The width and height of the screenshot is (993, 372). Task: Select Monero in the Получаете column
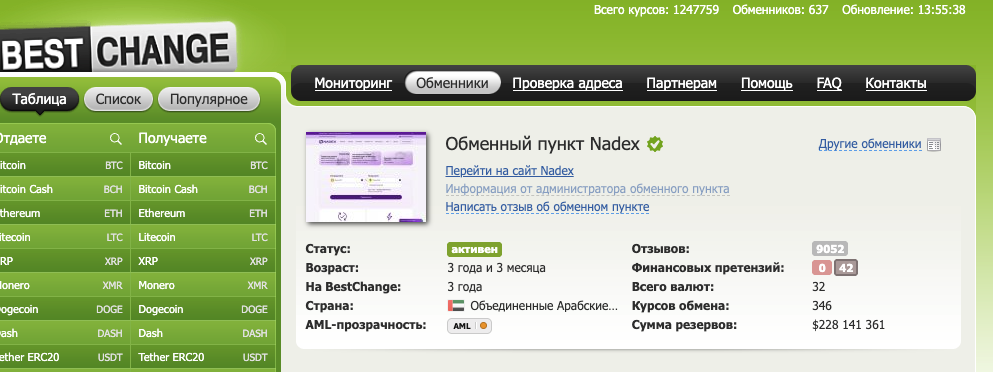(x=203, y=285)
